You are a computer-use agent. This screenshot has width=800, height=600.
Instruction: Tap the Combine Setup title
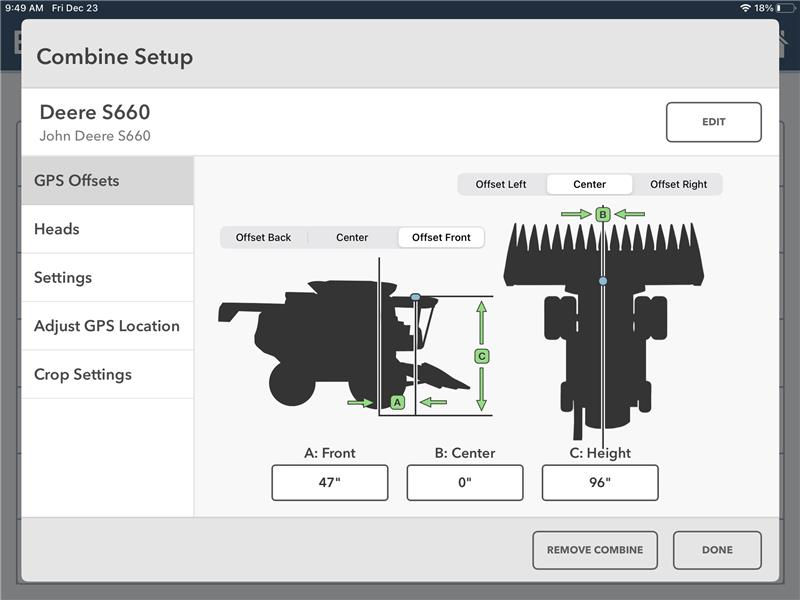click(x=115, y=57)
